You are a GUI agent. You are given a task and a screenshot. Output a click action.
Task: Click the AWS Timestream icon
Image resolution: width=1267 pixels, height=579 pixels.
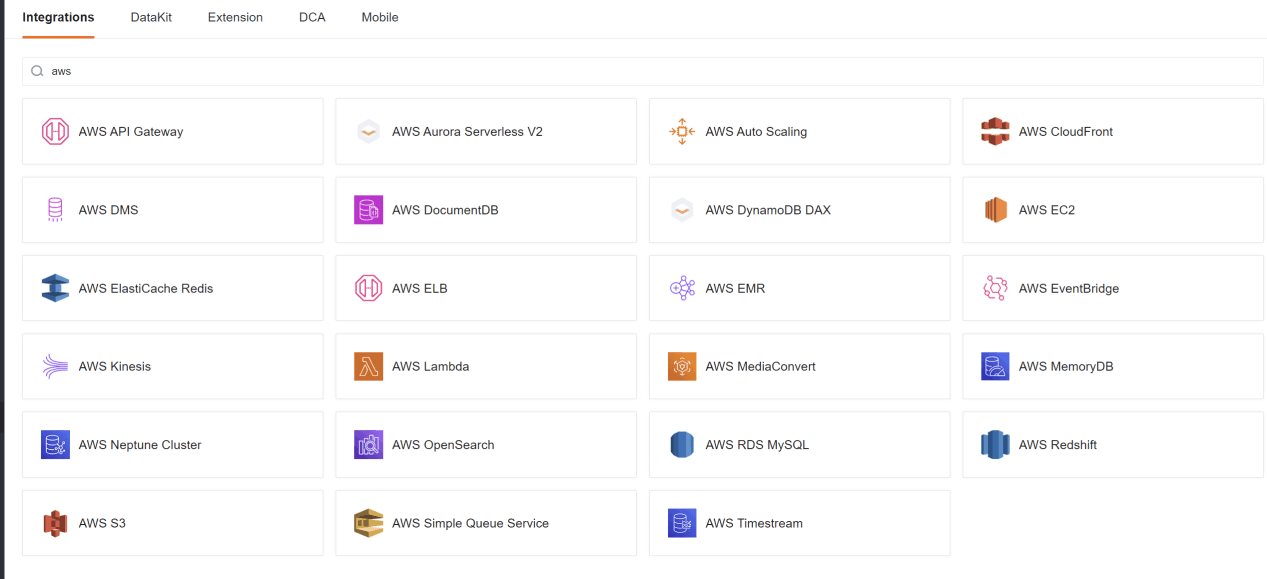click(x=682, y=523)
